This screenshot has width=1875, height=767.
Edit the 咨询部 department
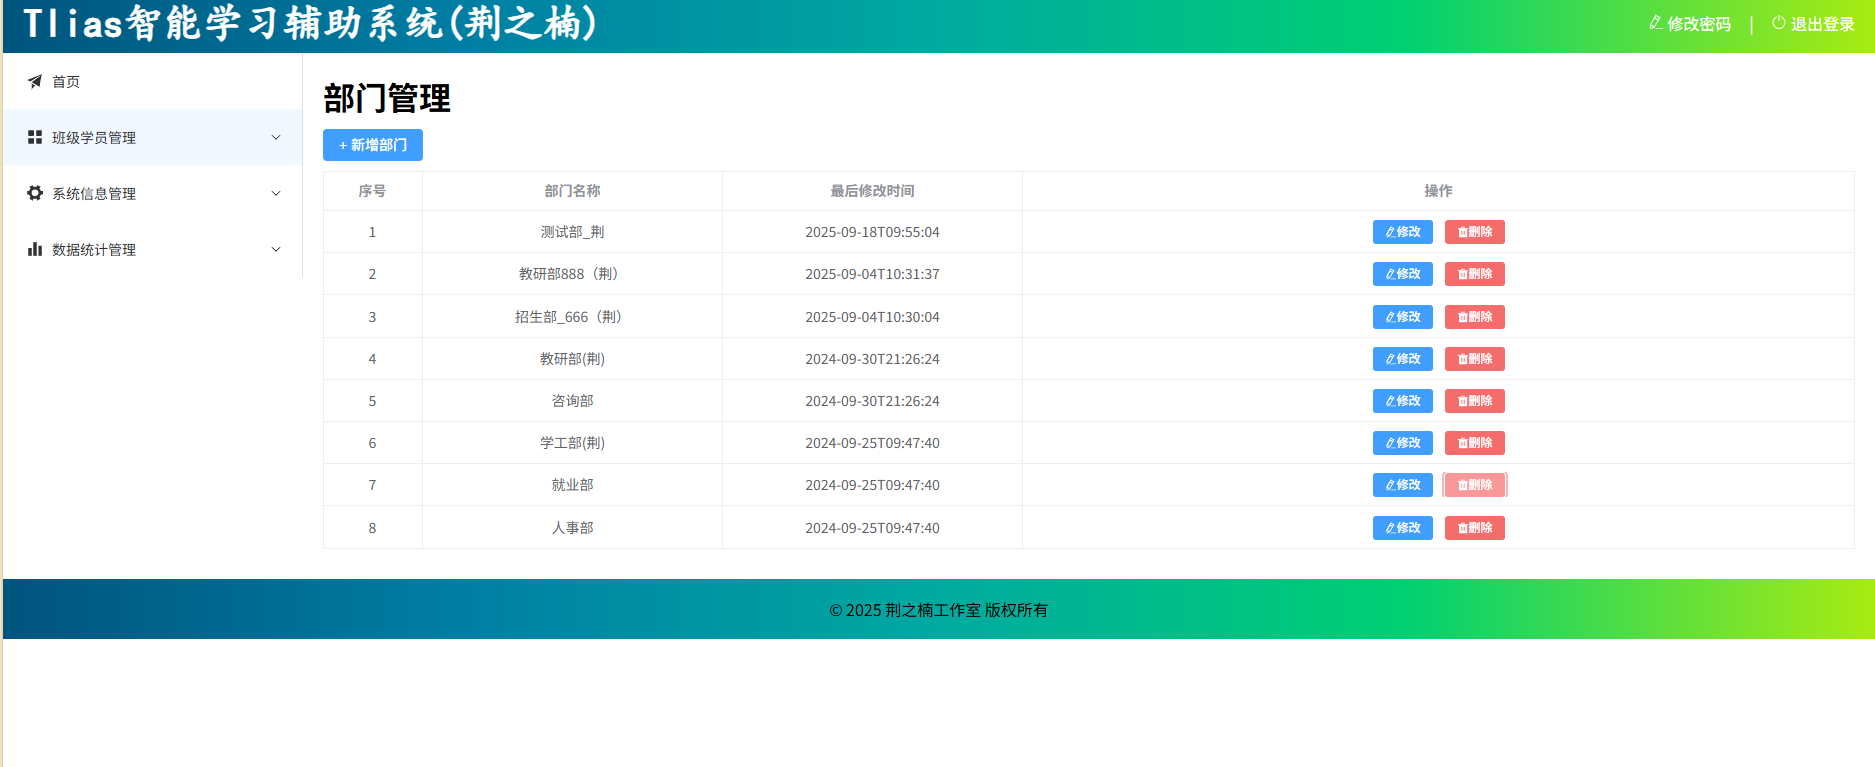1402,401
